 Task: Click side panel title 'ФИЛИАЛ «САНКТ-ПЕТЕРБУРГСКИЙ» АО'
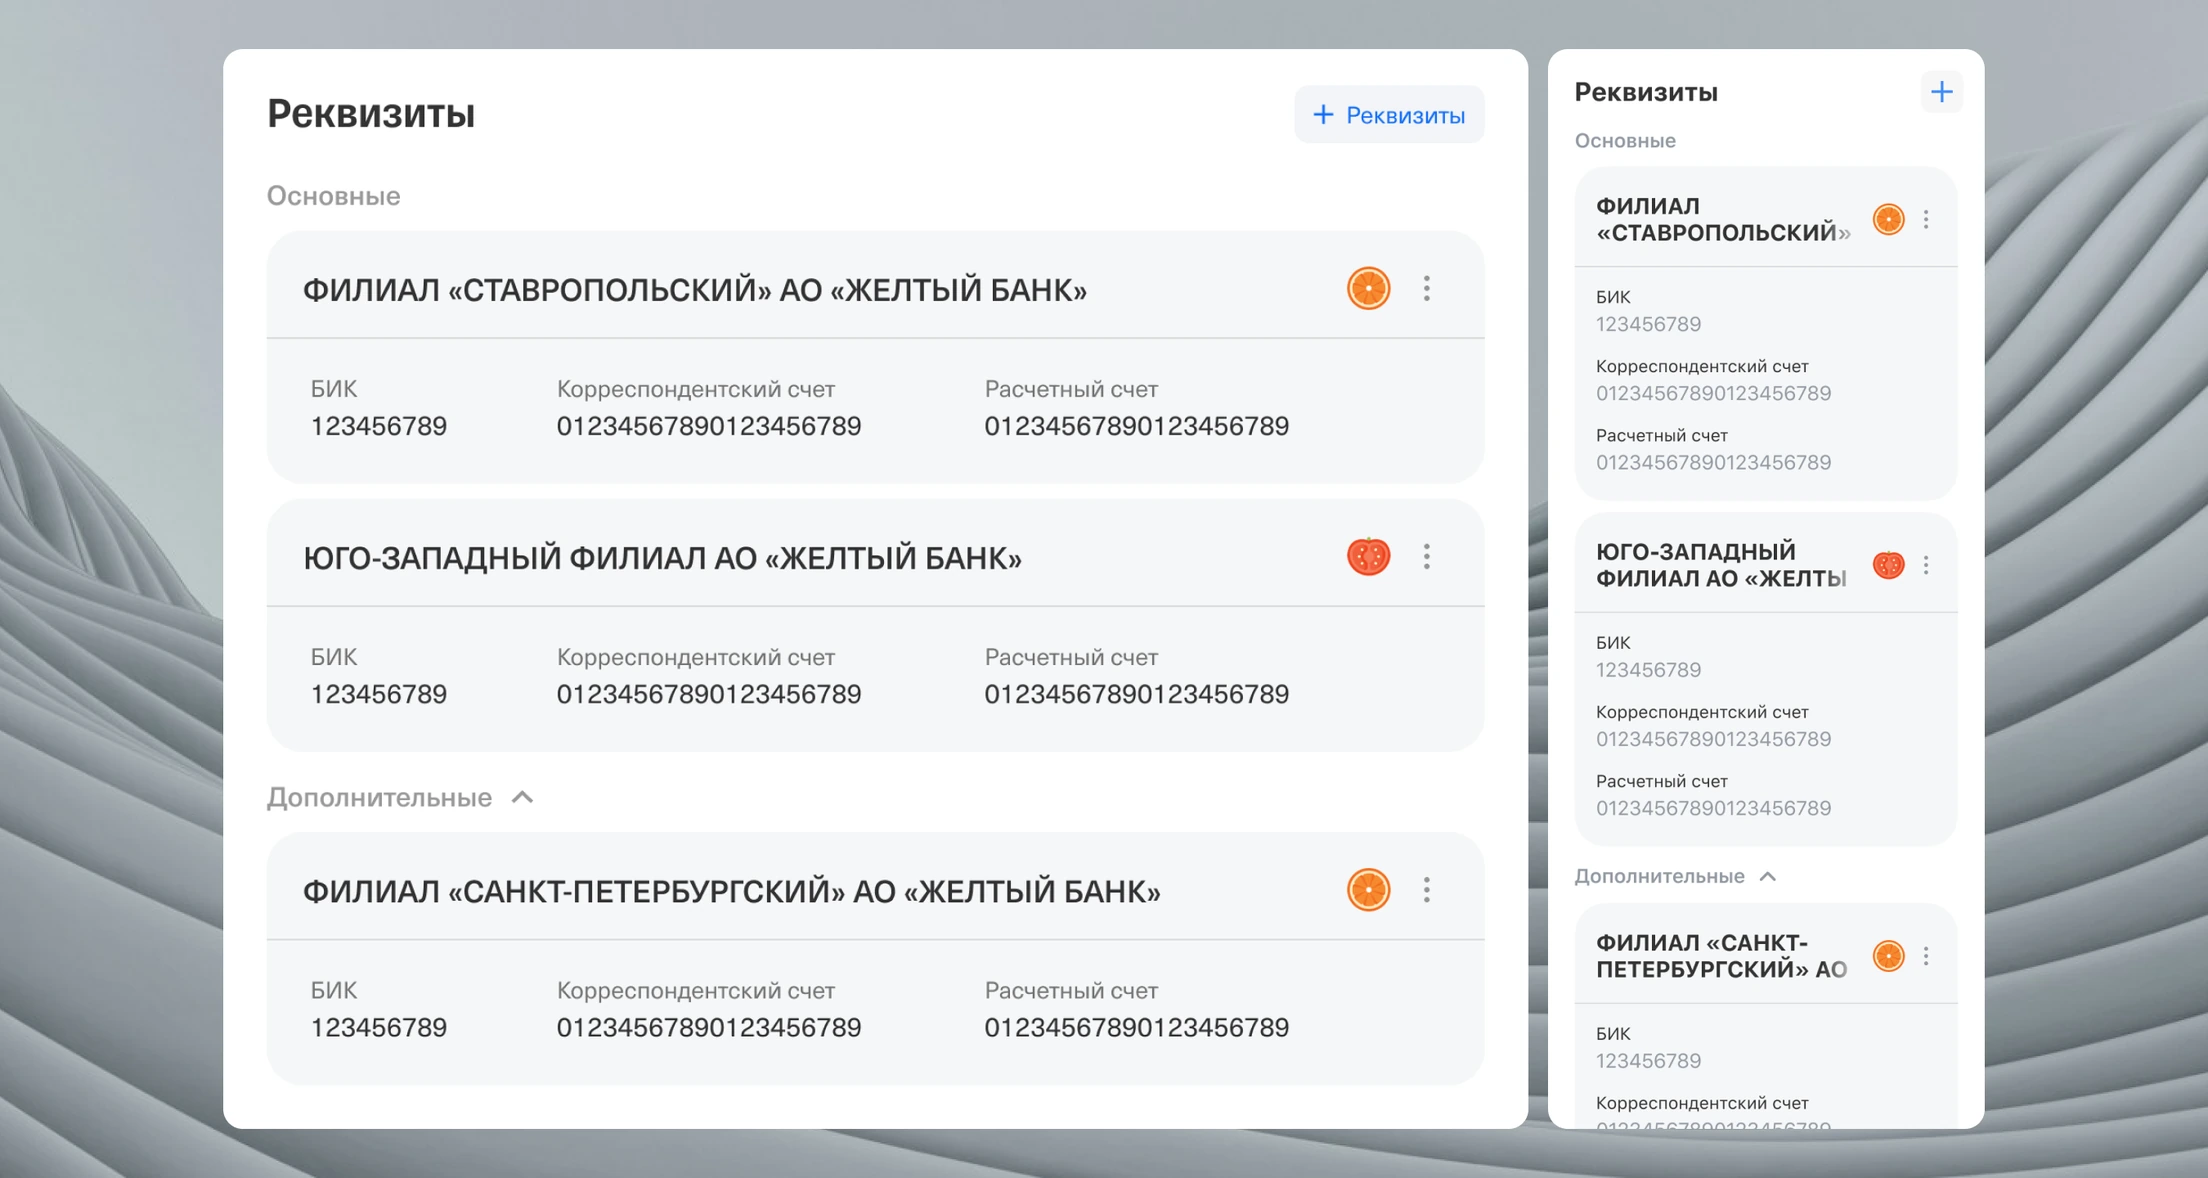1721,956
